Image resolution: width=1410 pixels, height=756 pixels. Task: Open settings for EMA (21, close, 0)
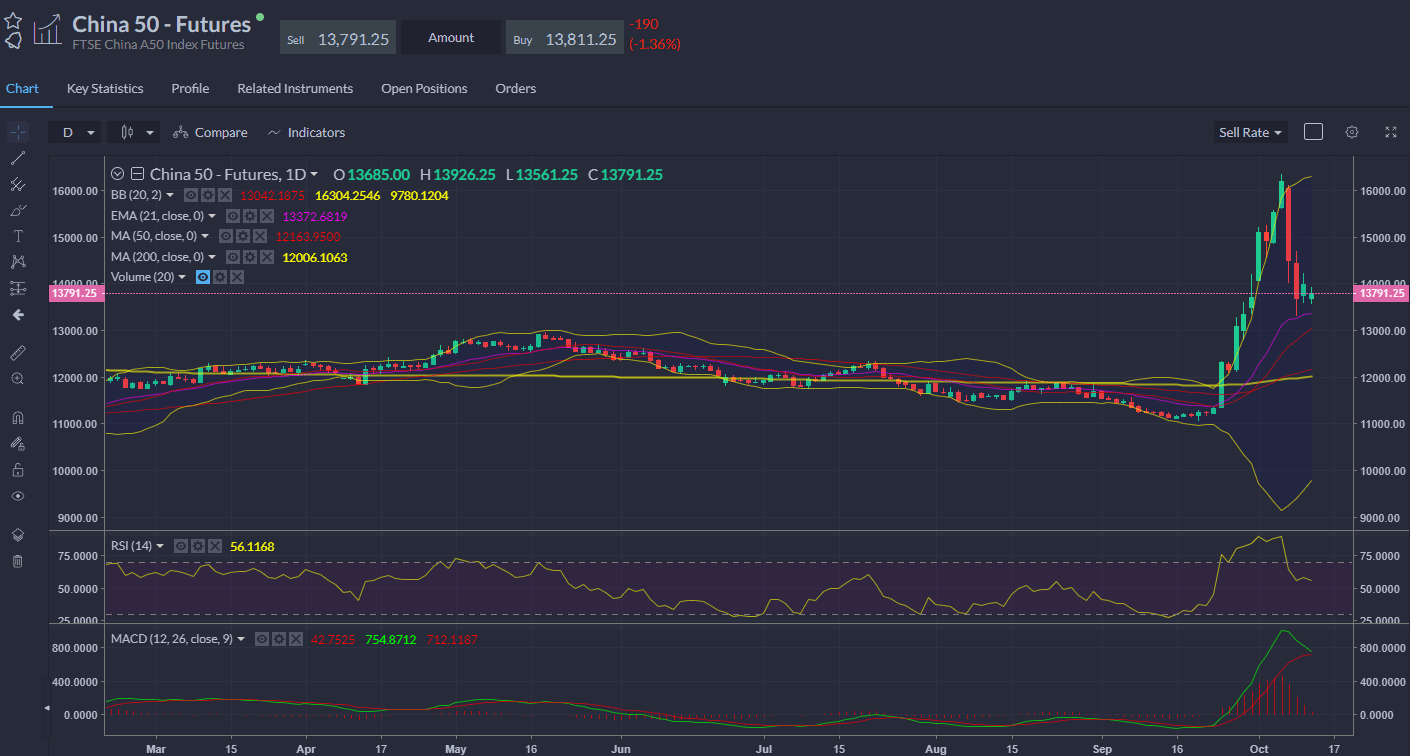249,216
